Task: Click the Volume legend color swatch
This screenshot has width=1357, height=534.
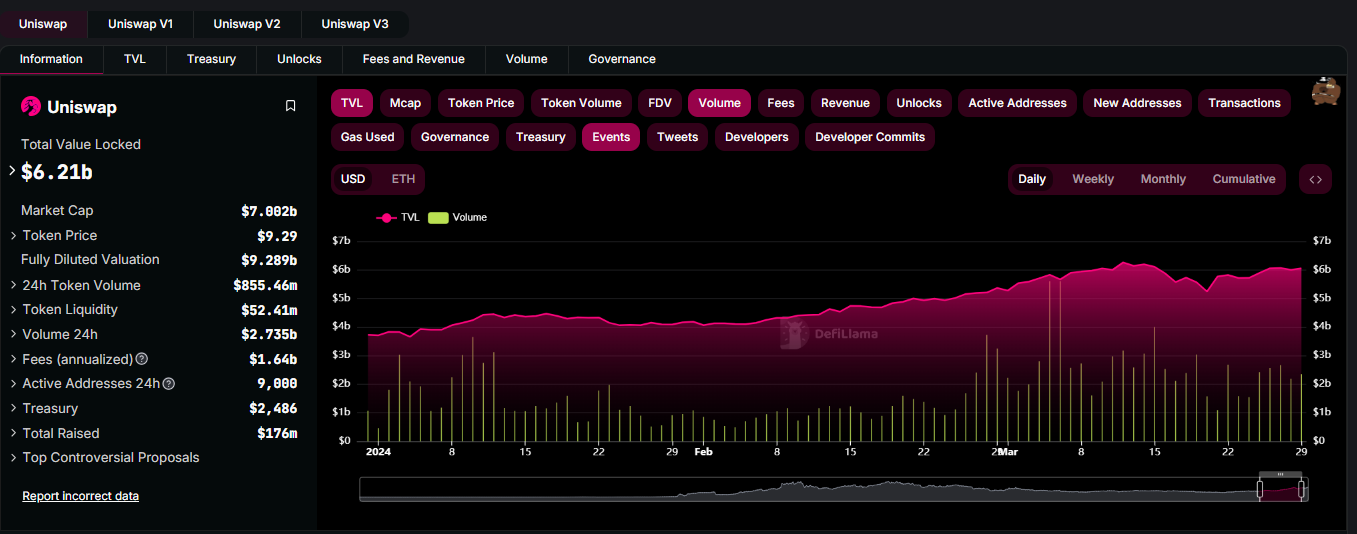Action: click(438, 217)
